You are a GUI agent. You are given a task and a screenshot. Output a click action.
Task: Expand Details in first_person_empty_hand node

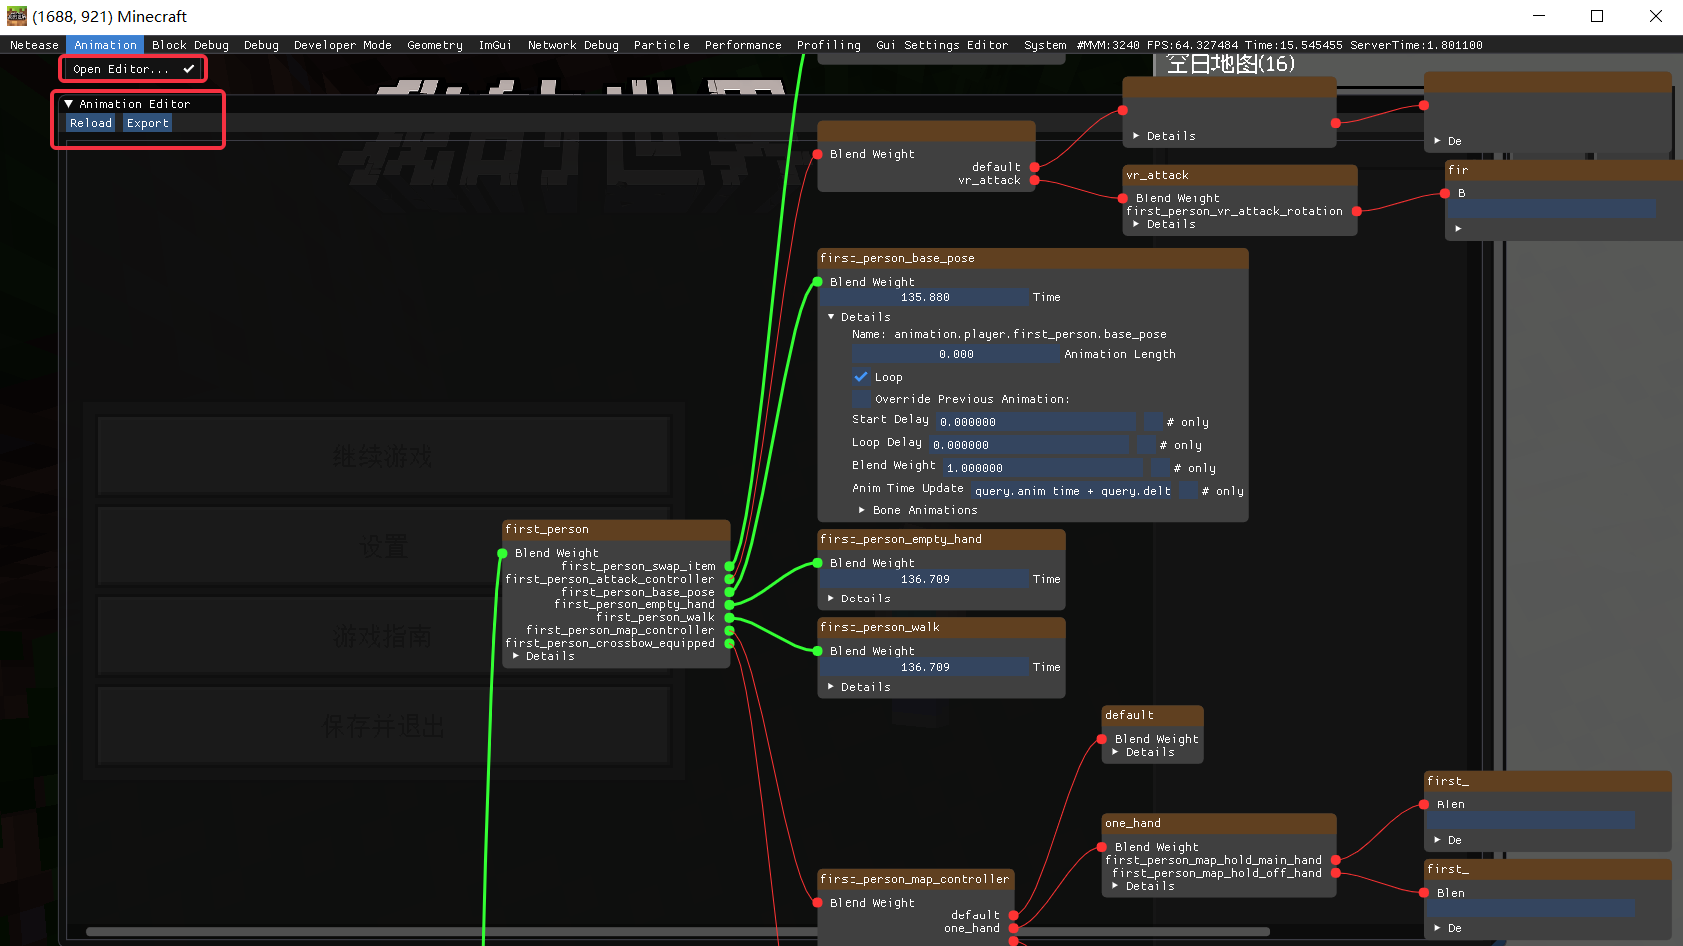click(831, 598)
